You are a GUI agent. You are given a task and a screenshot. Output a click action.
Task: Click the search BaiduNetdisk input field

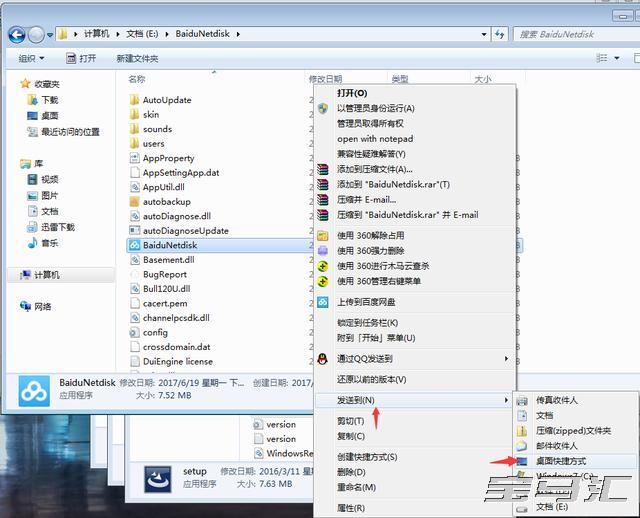[577, 34]
